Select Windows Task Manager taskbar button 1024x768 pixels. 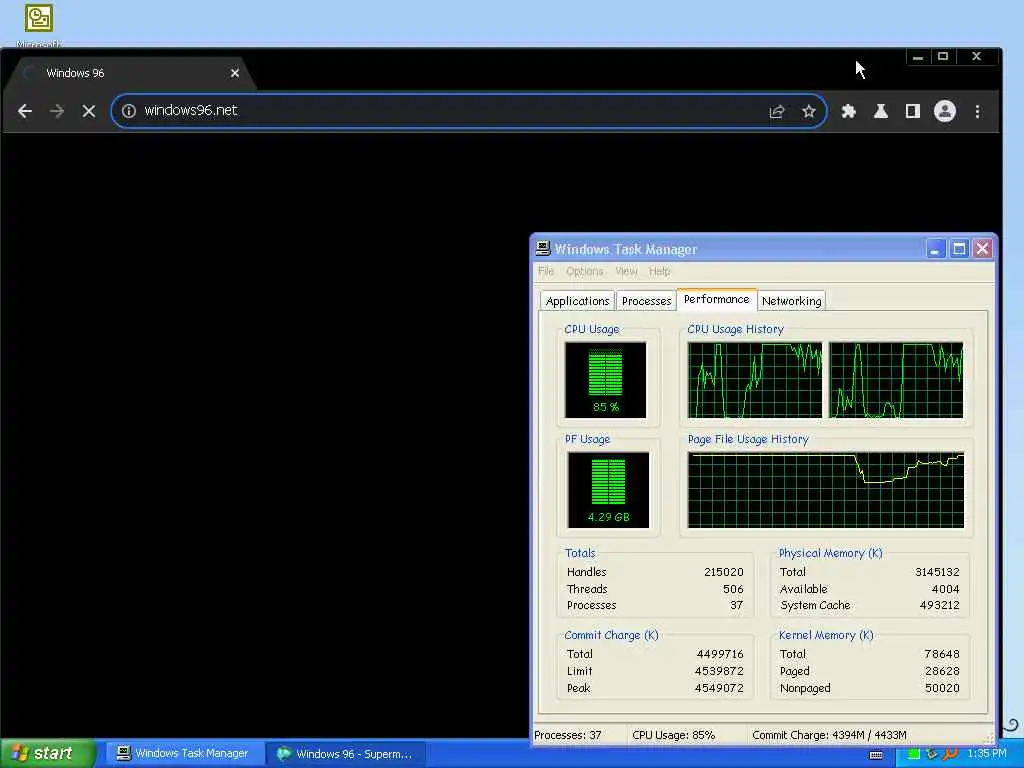point(183,754)
